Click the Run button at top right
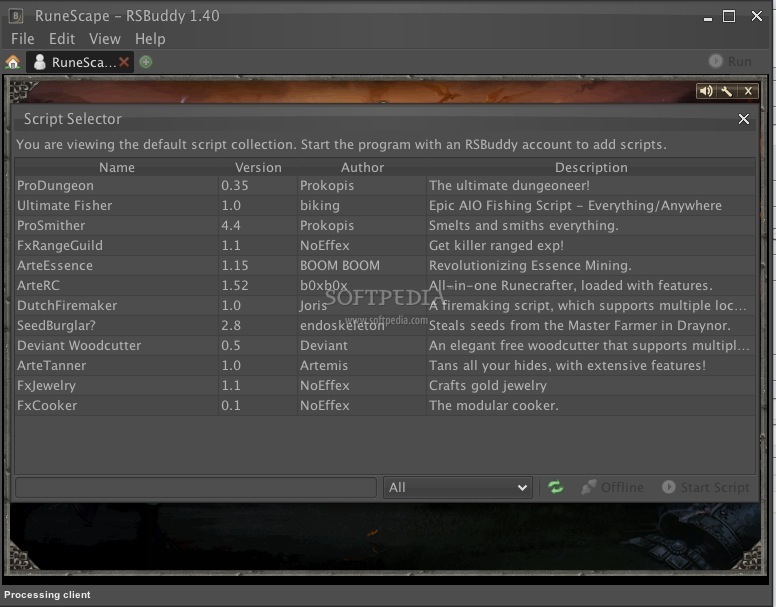Image resolution: width=776 pixels, height=607 pixels. click(x=730, y=61)
